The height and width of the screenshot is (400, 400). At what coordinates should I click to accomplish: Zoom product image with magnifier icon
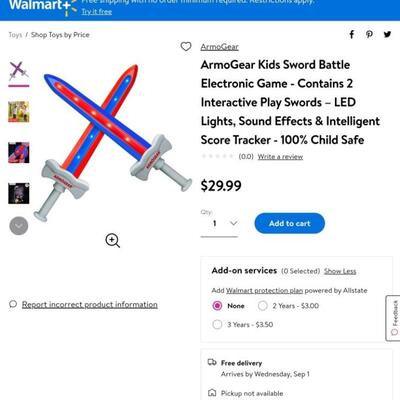tap(113, 240)
